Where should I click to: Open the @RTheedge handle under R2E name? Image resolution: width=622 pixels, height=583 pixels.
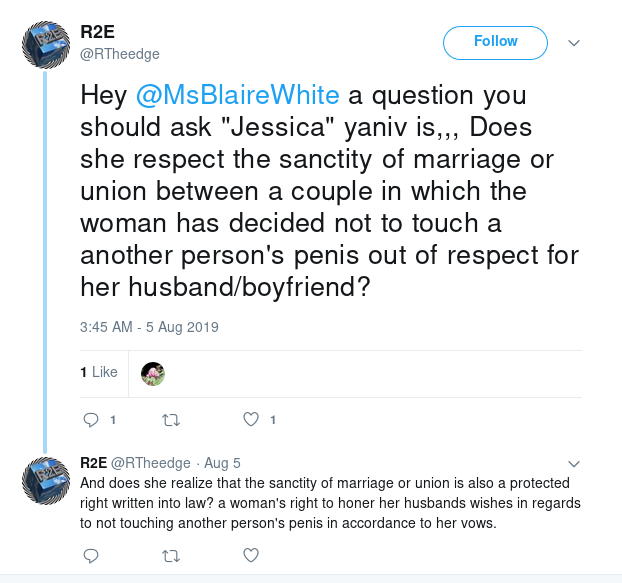[x=120, y=54]
